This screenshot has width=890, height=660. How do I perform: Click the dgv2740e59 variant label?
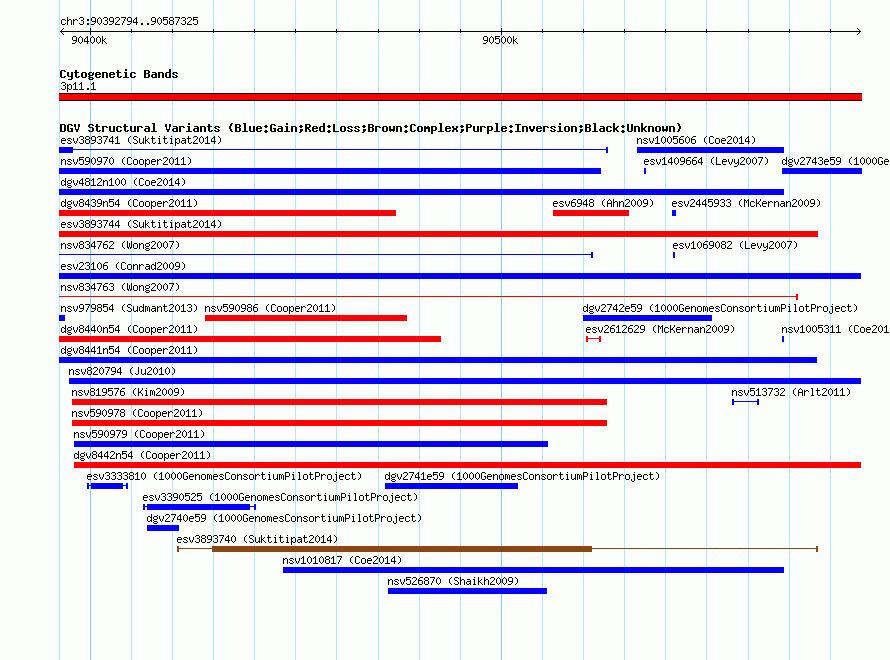284,518
